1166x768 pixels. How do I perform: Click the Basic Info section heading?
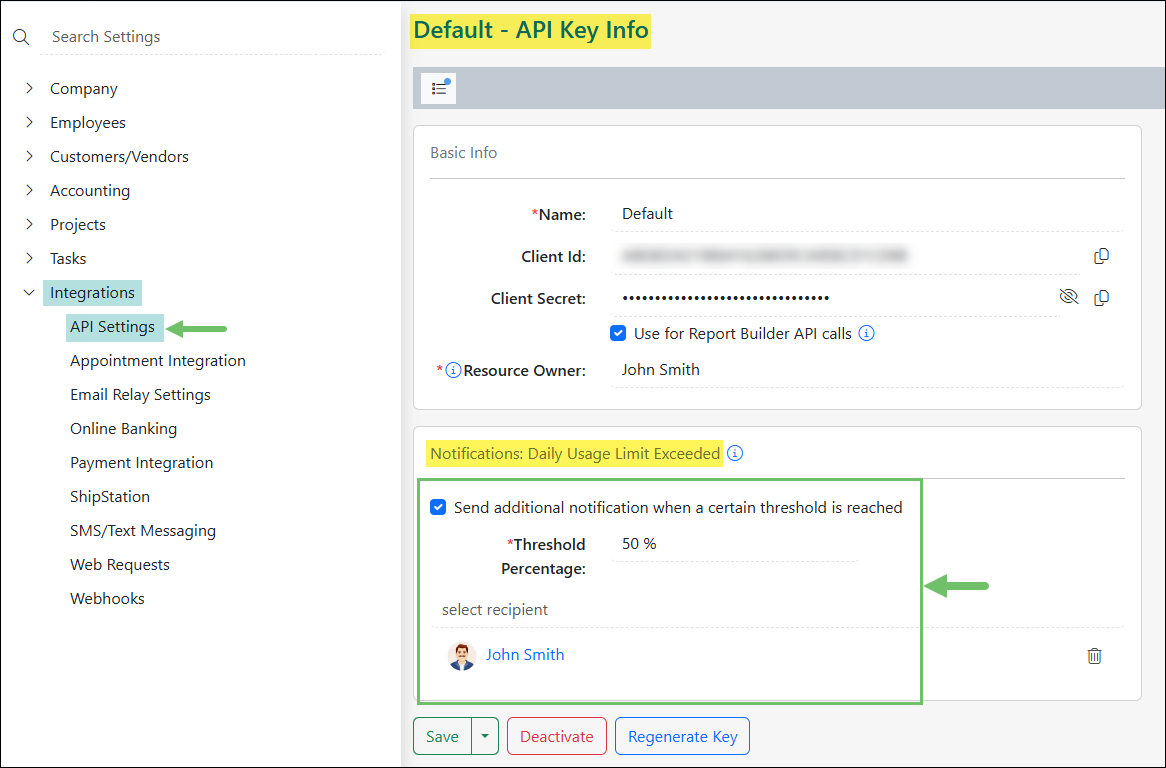tap(463, 152)
